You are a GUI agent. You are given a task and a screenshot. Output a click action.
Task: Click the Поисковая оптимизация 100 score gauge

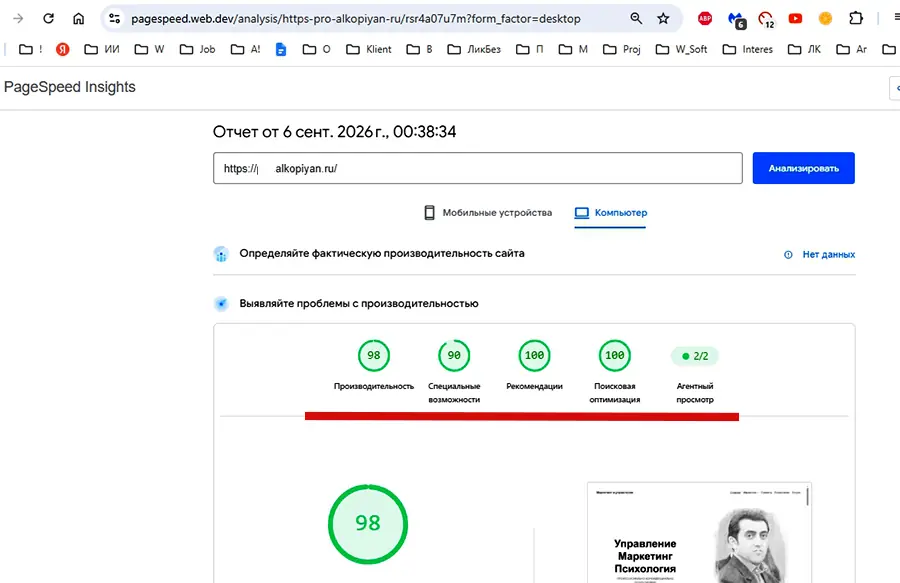click(x=615, y=356)
